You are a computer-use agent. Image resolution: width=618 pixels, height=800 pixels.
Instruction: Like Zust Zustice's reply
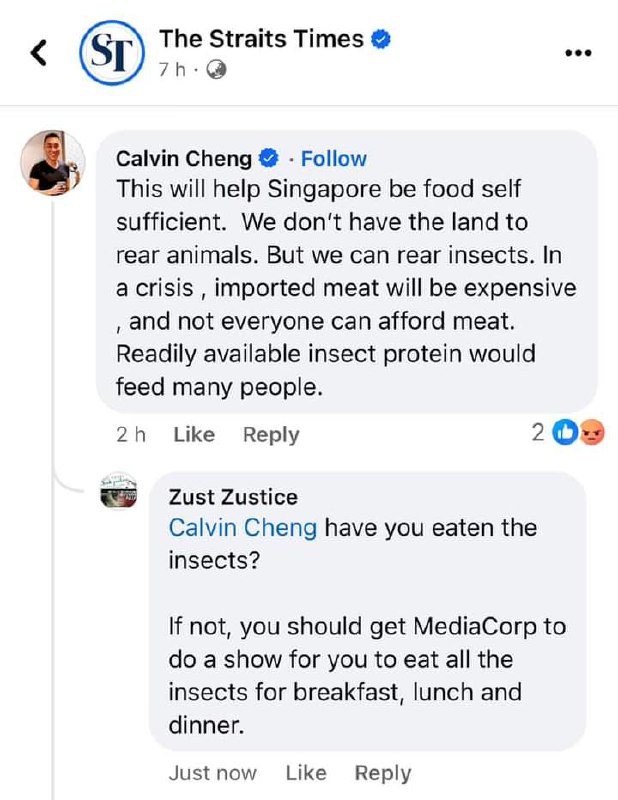[306, 773]
